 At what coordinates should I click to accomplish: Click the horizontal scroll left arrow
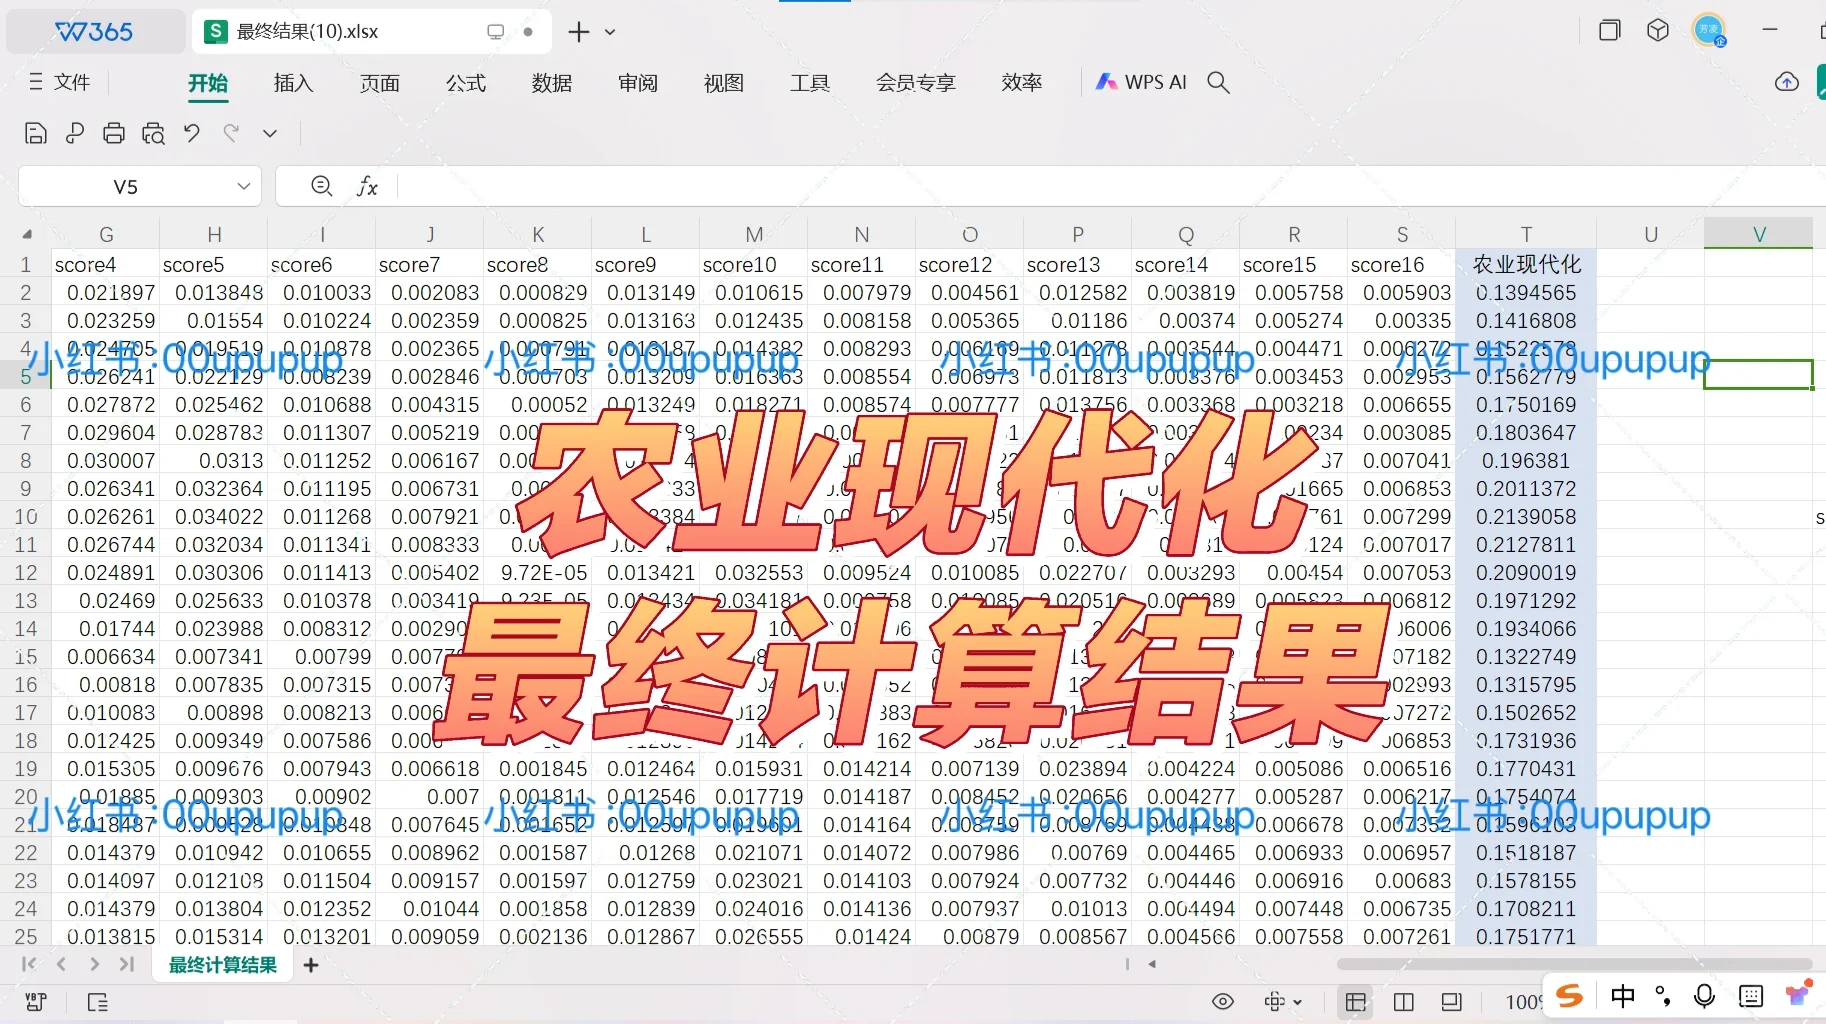1153,964
